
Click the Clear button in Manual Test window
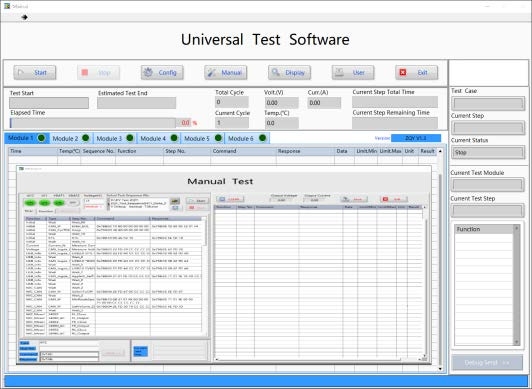click(x=230, y=199)
